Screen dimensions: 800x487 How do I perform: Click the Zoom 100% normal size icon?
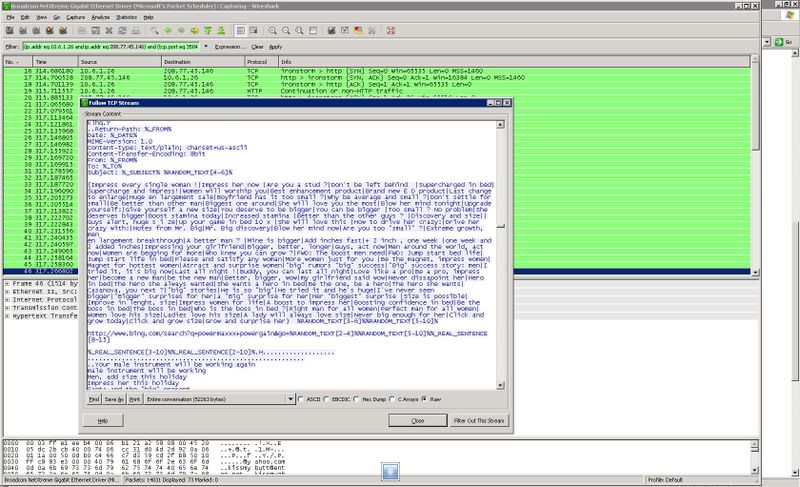click(299, 31)
